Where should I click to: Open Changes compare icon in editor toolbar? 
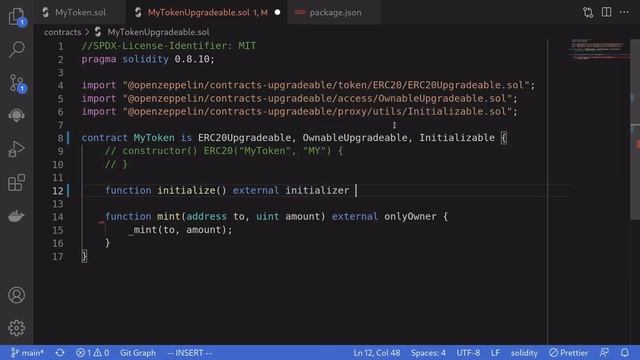click(588, 12)
